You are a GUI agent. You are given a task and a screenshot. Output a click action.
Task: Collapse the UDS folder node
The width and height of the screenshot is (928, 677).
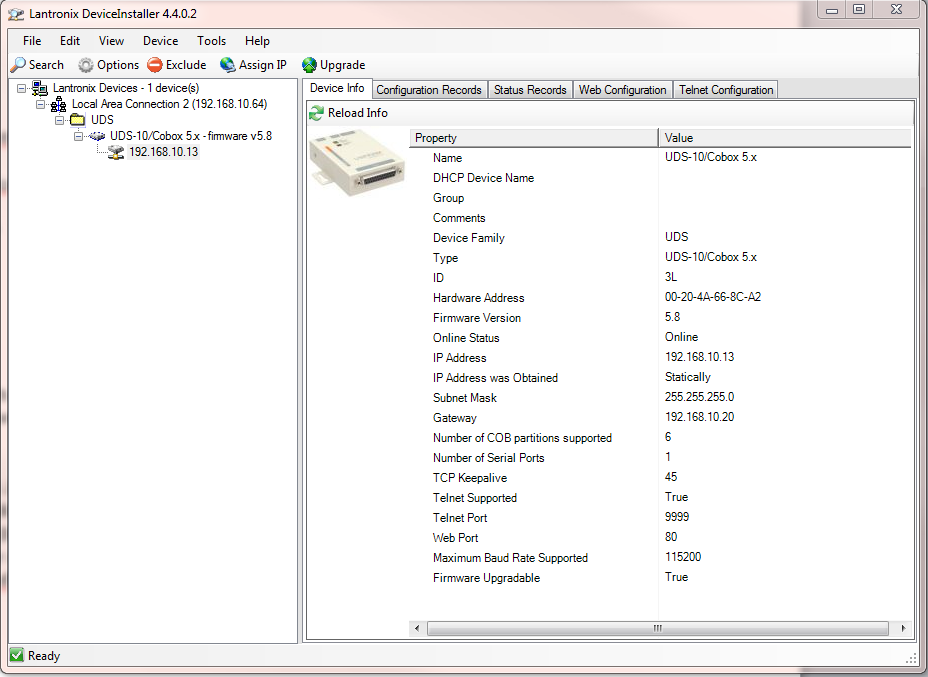(59, 119)
